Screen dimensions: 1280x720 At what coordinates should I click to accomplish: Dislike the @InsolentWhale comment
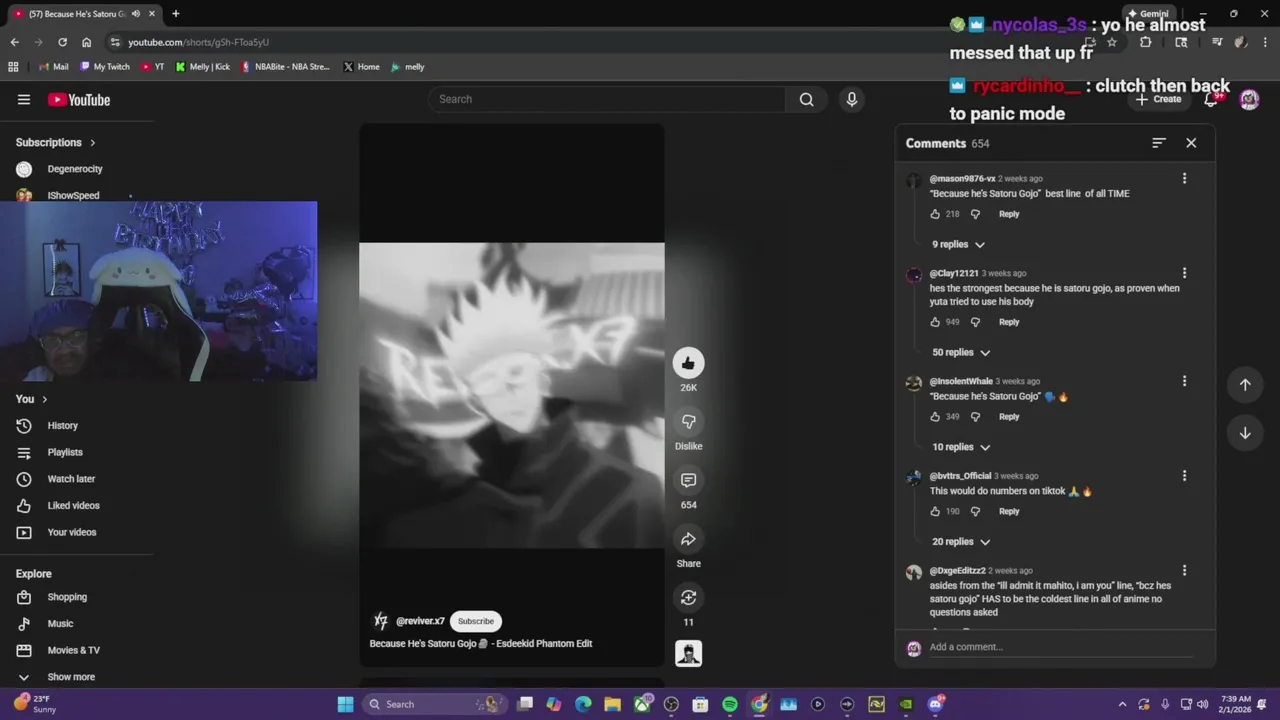[x=975, y=416]
